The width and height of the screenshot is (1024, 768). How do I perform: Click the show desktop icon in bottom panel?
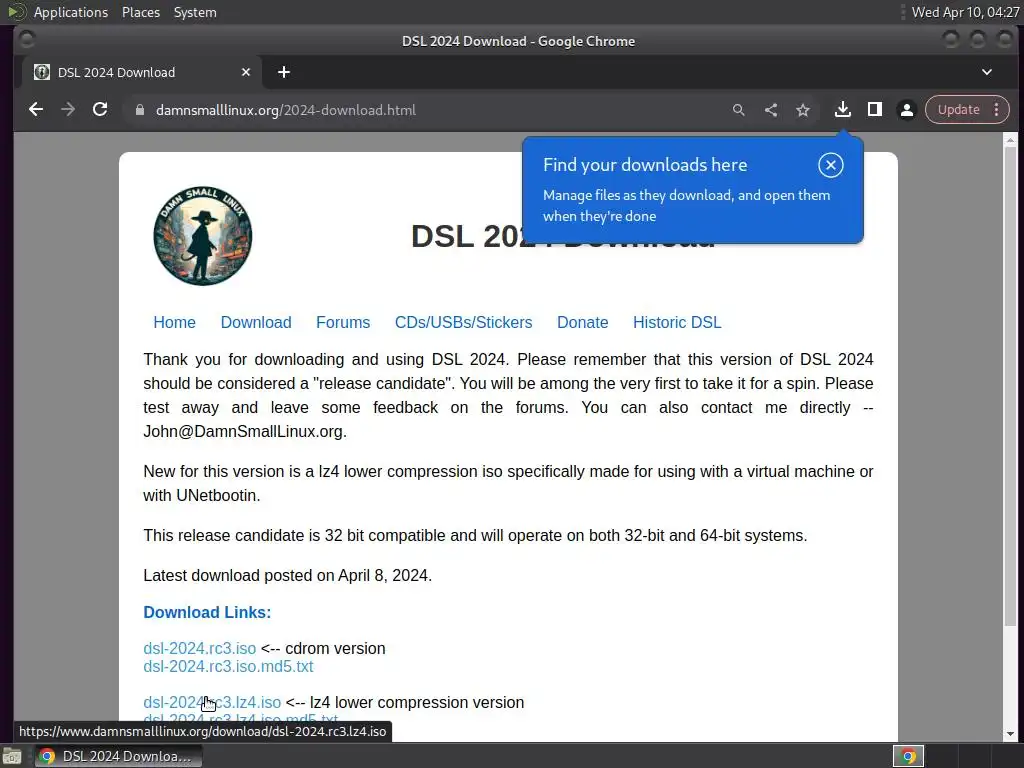click(x=11, y=756)
